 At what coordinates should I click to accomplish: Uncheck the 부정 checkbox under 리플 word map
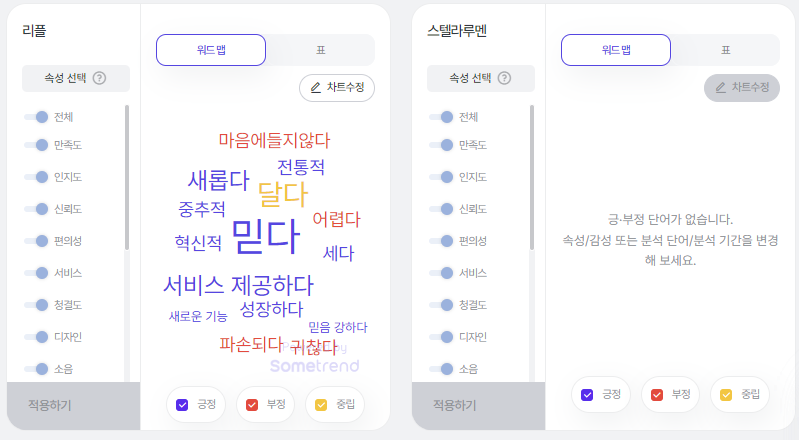click(252, 405)
